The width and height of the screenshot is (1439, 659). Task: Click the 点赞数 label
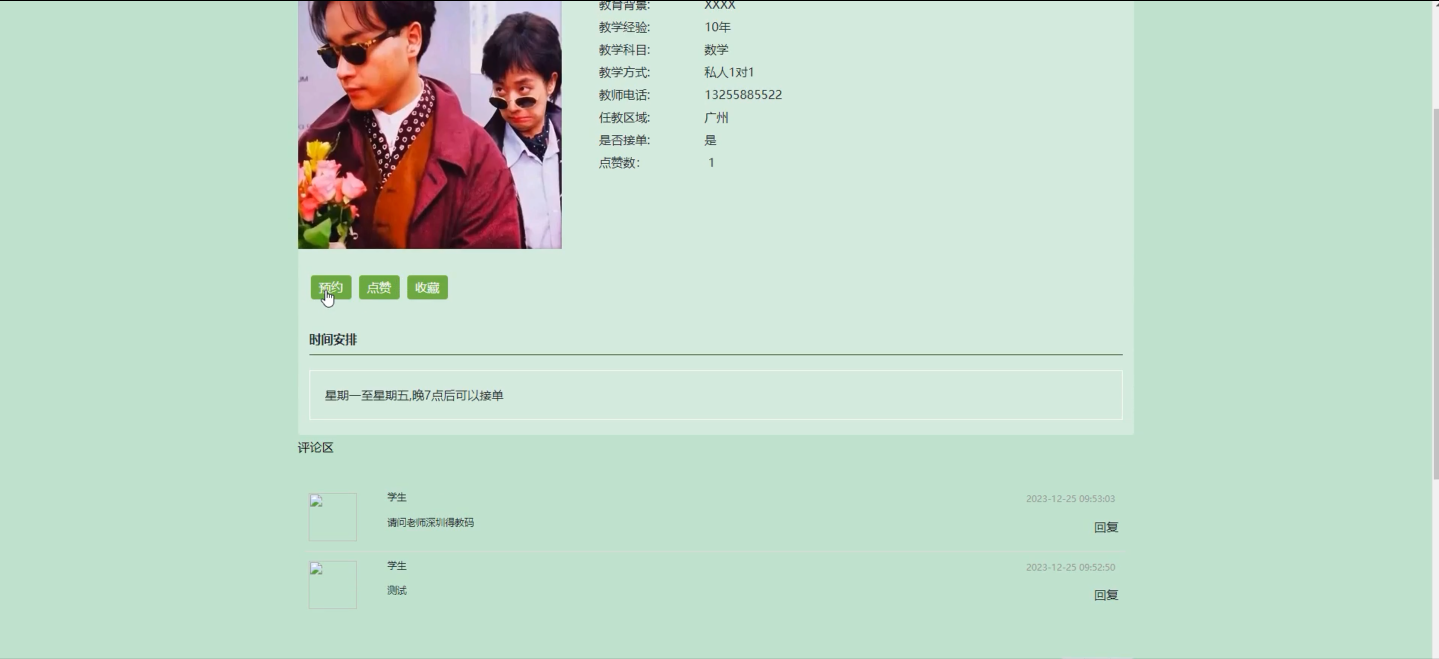[x=619, y=163]
